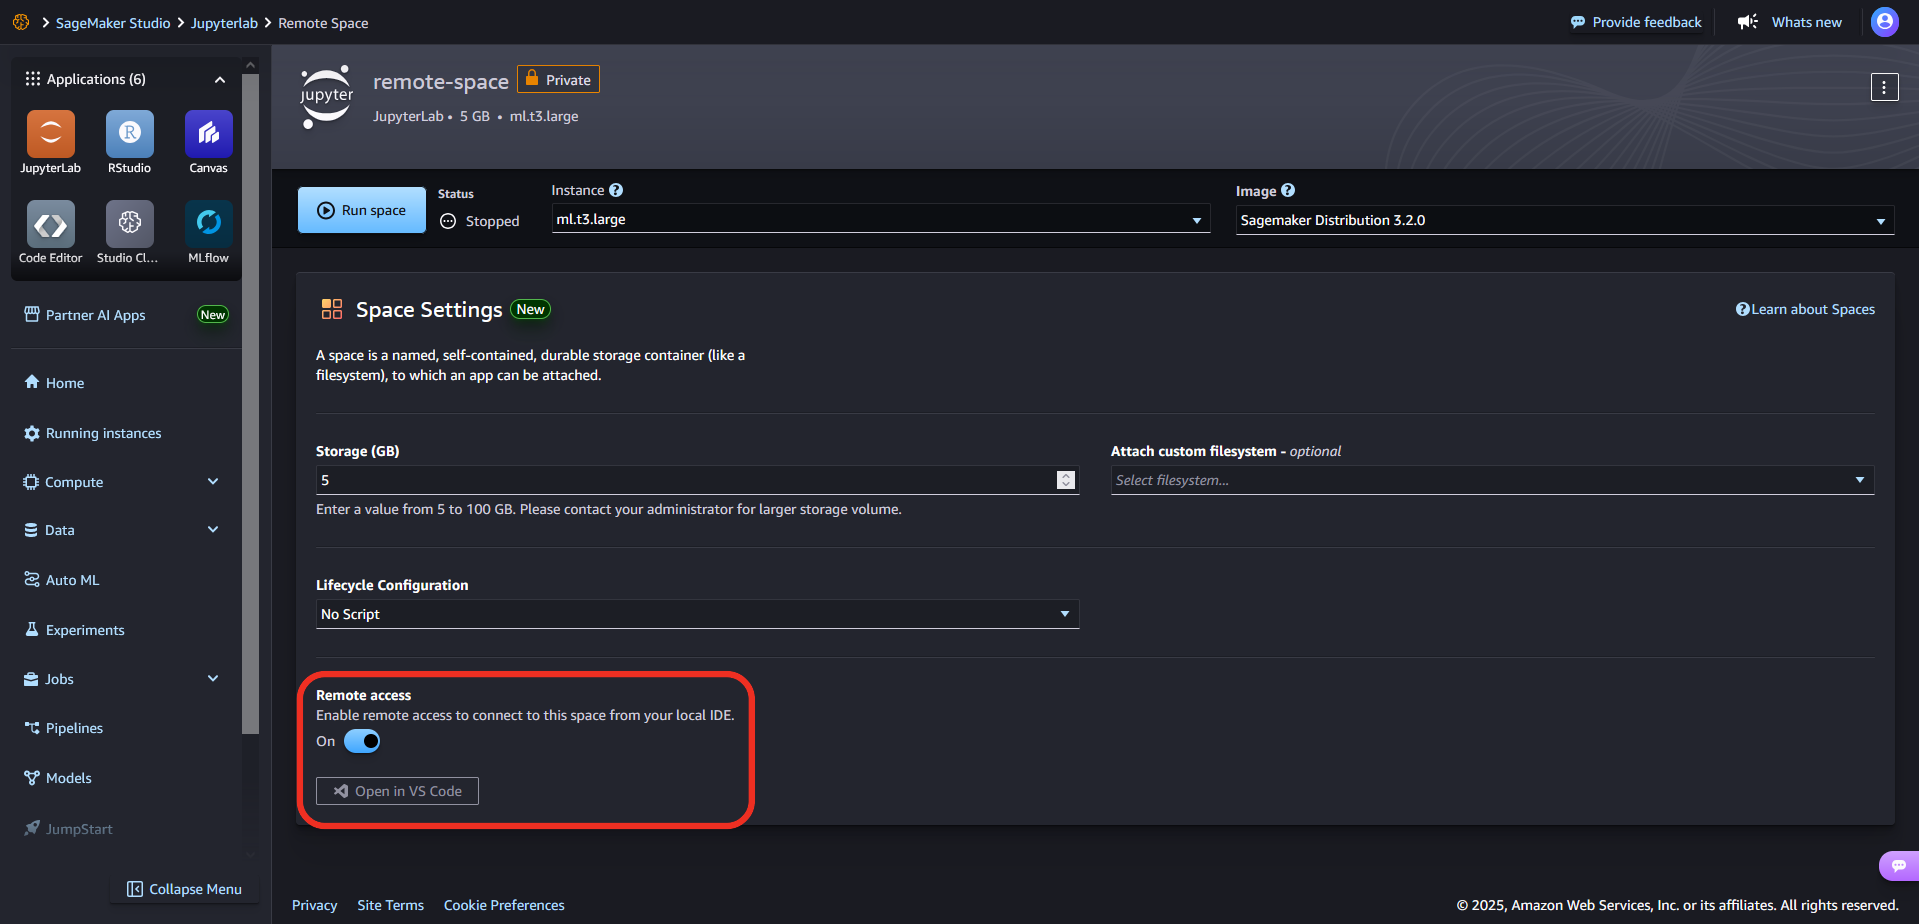Open the Lifecycle Configuration dropdown

(x=697, y=614)
